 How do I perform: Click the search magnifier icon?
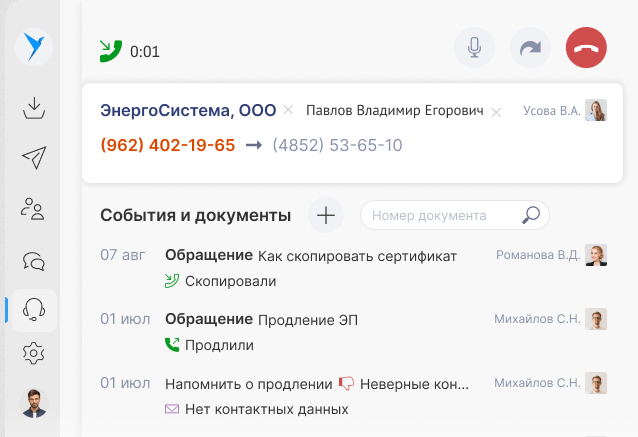click(x=531, y=215)
